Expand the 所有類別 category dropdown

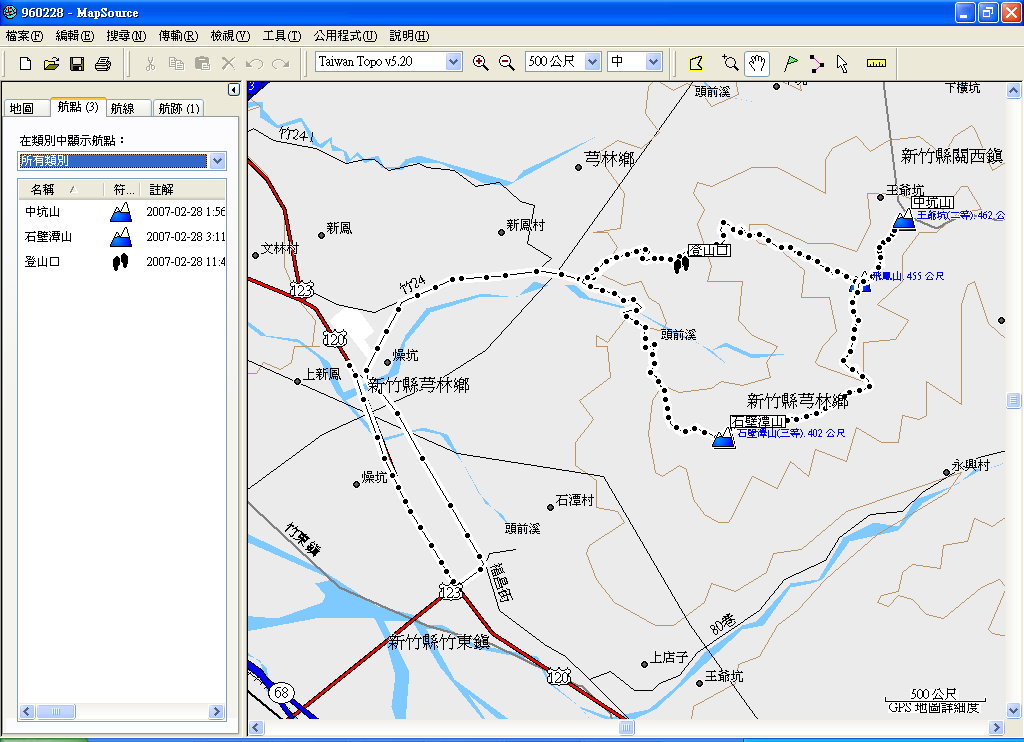tap(217, 161)
